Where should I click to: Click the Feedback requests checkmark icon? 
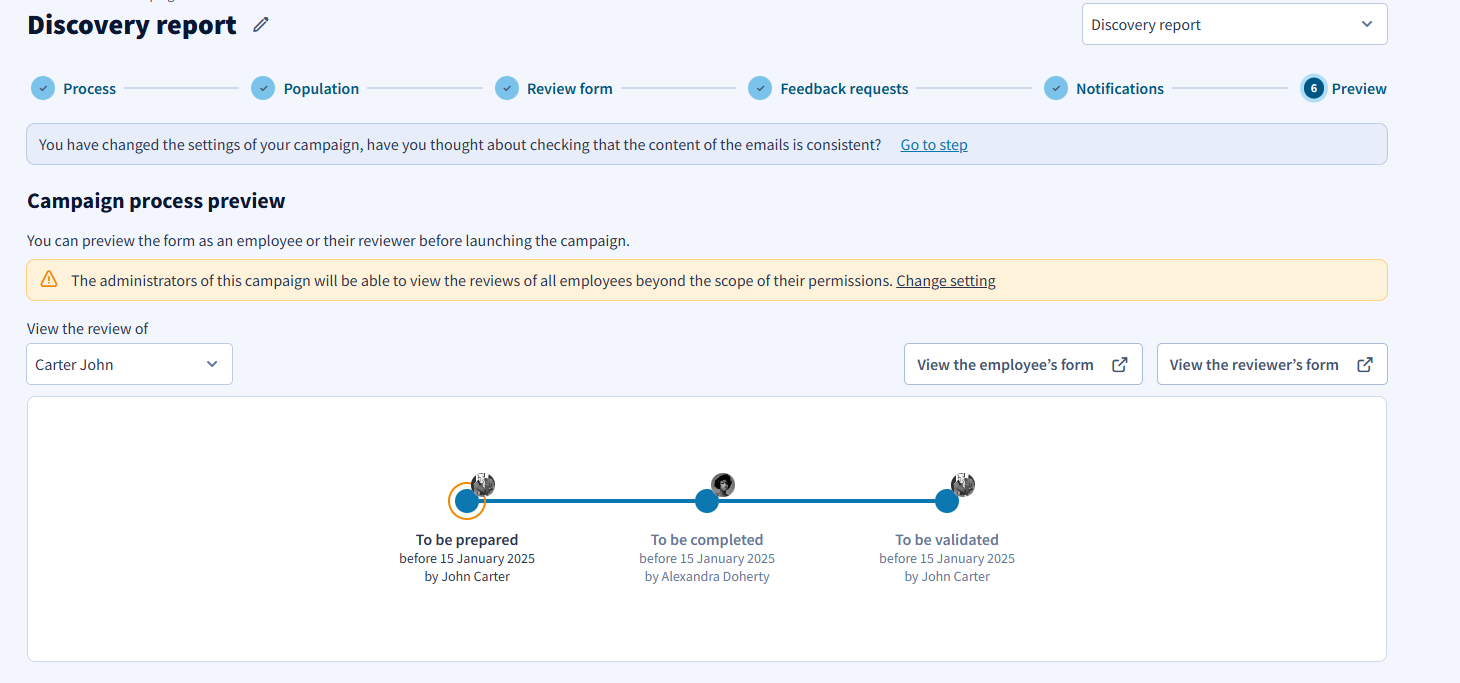tap(760, 88)
